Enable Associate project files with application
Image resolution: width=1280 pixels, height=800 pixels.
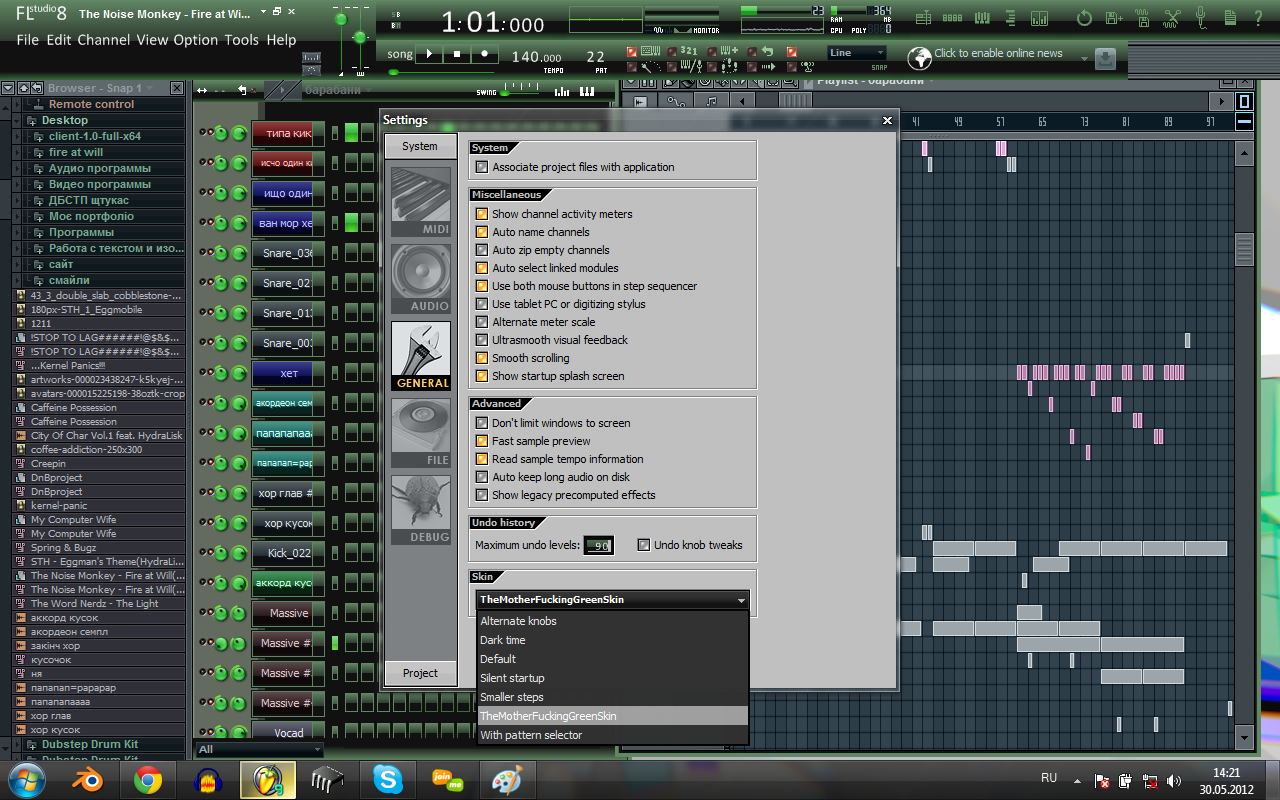482,167
